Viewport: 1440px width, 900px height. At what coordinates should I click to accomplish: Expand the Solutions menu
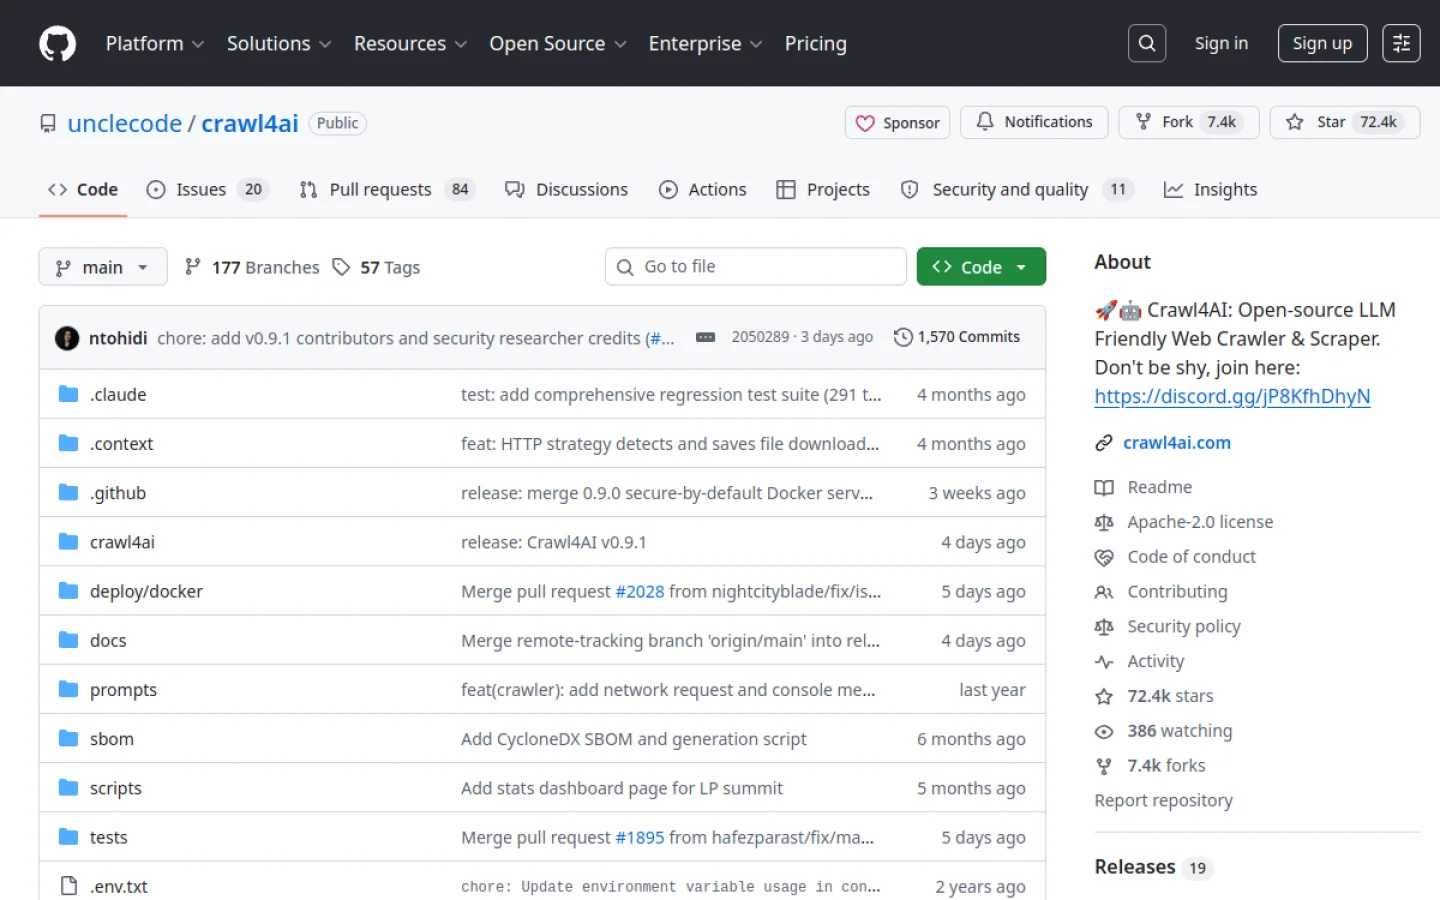[x=279, y=43]
